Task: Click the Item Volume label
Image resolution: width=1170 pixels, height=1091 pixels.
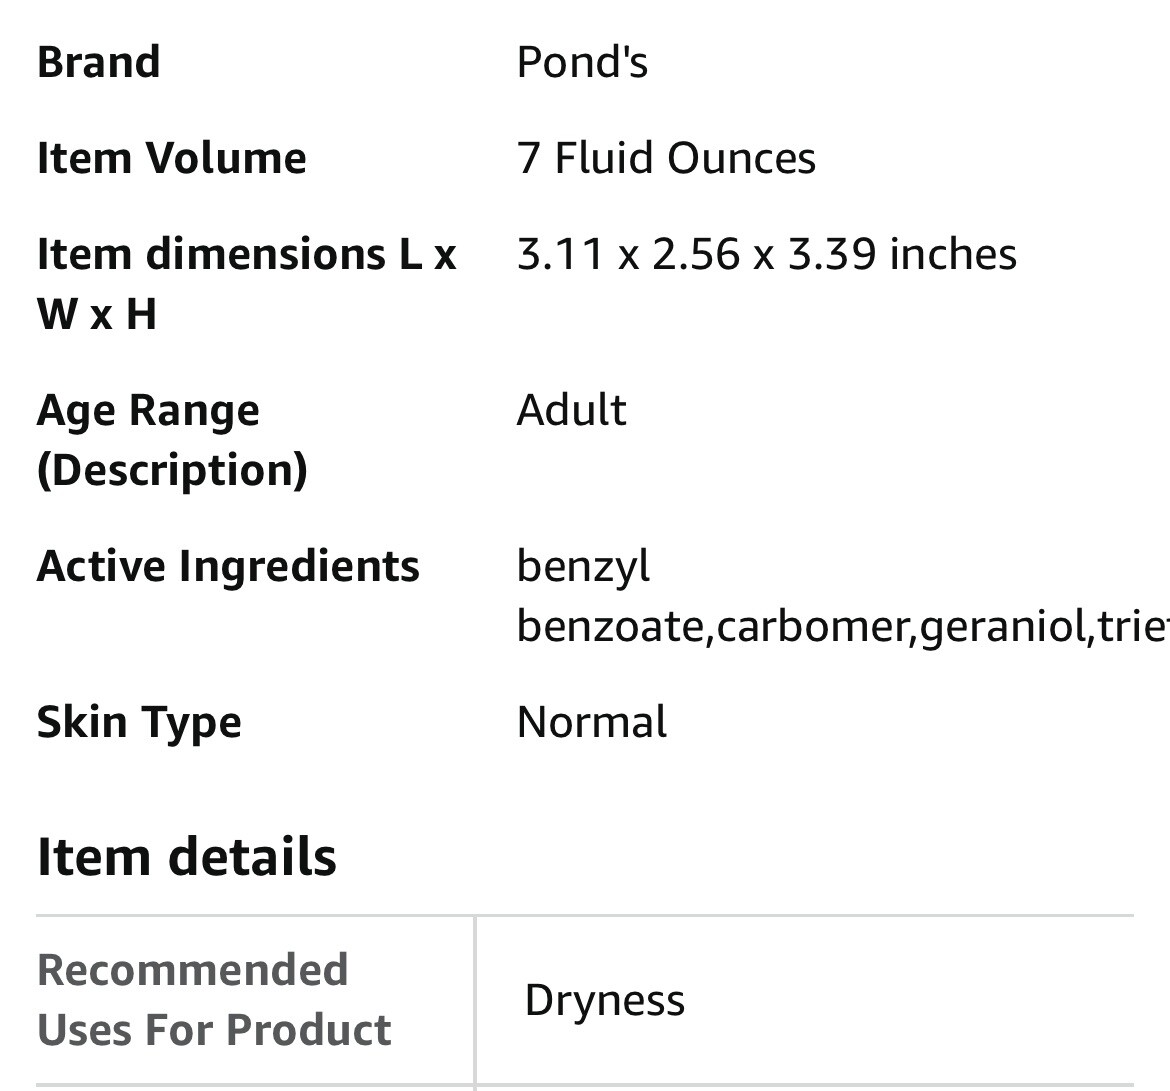Action: (x=171, y=158)
